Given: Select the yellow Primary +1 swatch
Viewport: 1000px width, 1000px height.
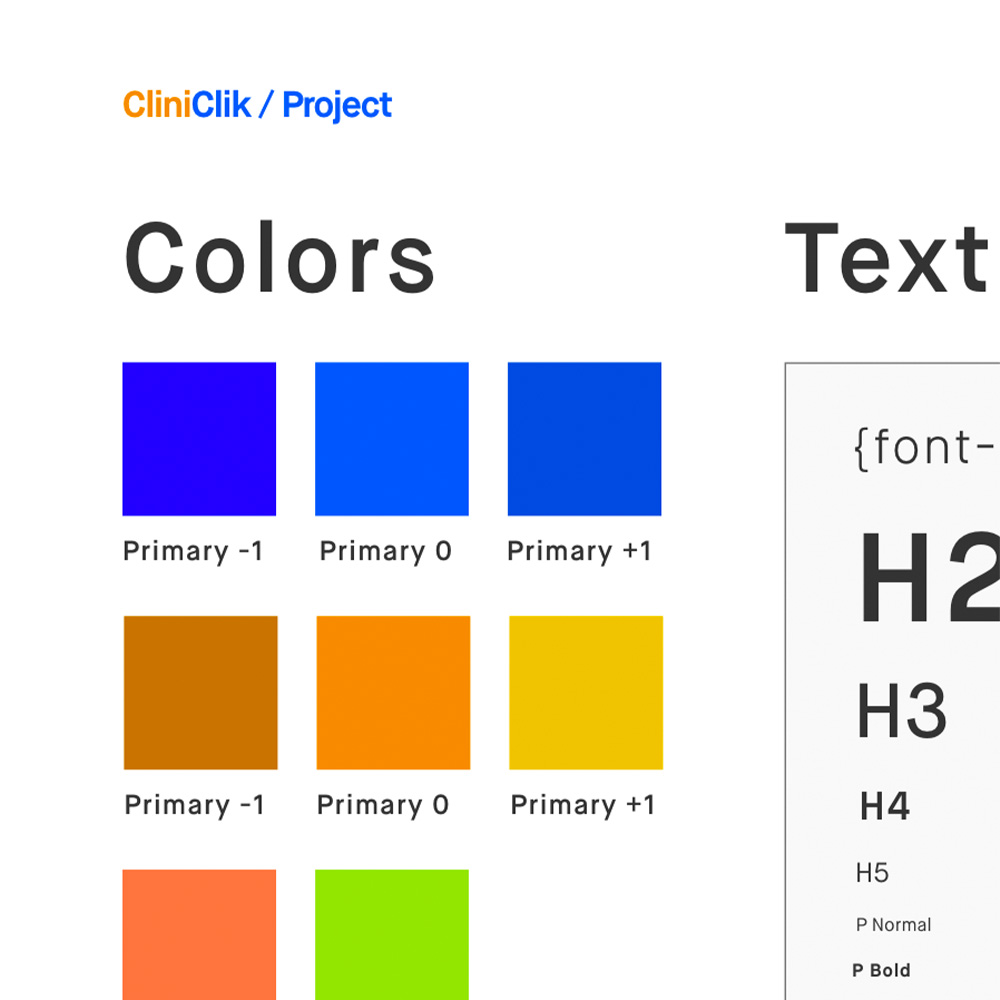Looking at the screenshot, I should pyautogui.click(x=585, y=693).
